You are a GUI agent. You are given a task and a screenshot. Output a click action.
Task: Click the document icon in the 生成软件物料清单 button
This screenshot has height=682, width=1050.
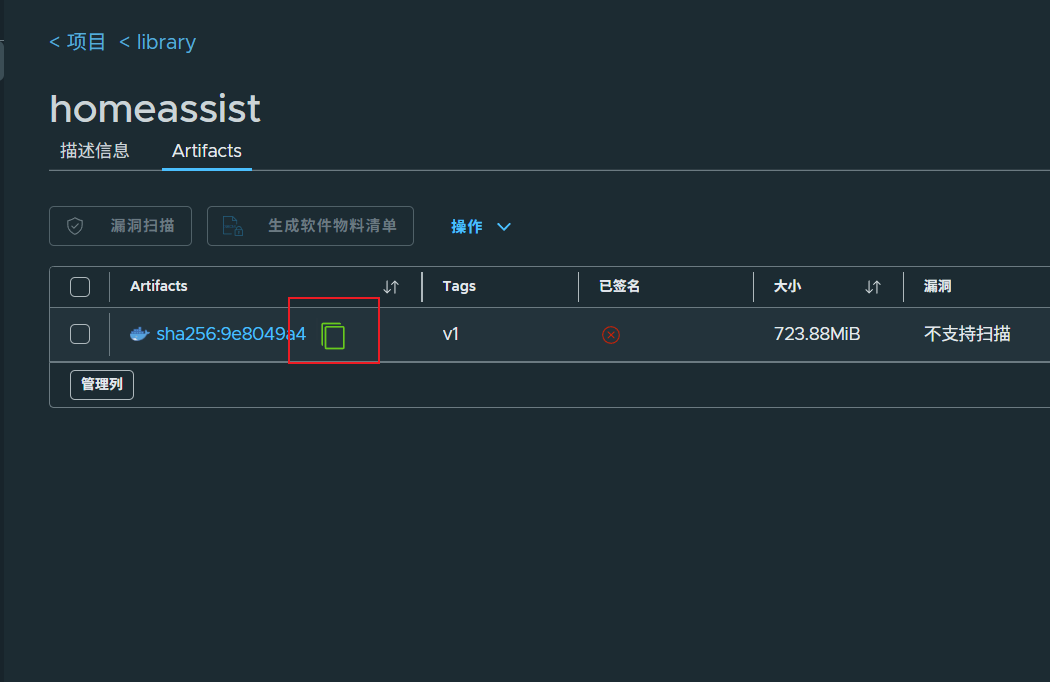[232, 226]
